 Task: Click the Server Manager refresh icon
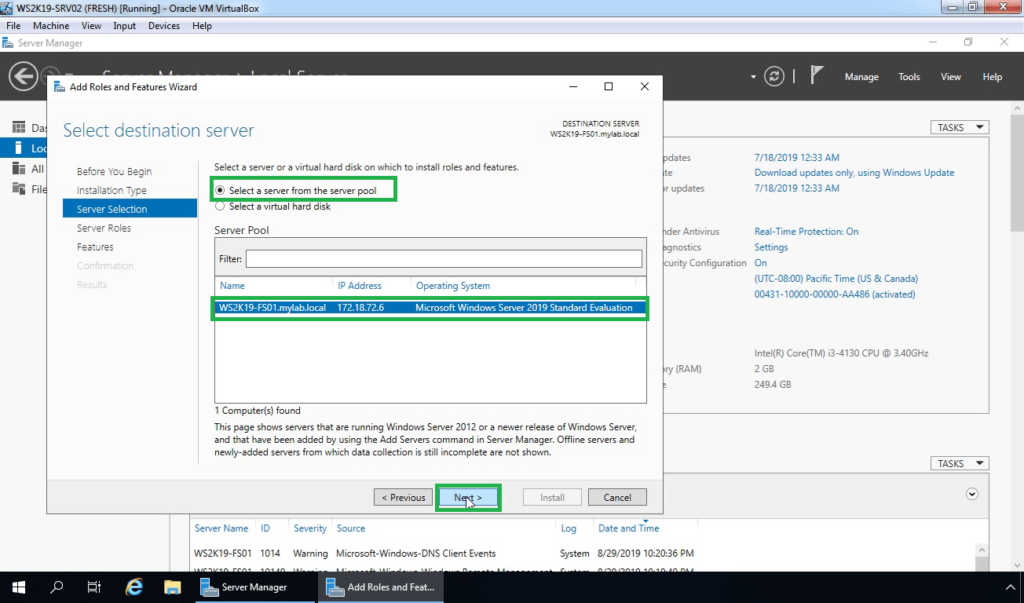(x=774, y=76)
